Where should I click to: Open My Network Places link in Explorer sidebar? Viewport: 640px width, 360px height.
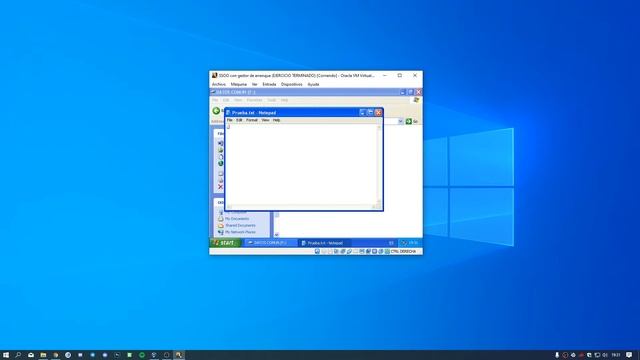(237, 232)
